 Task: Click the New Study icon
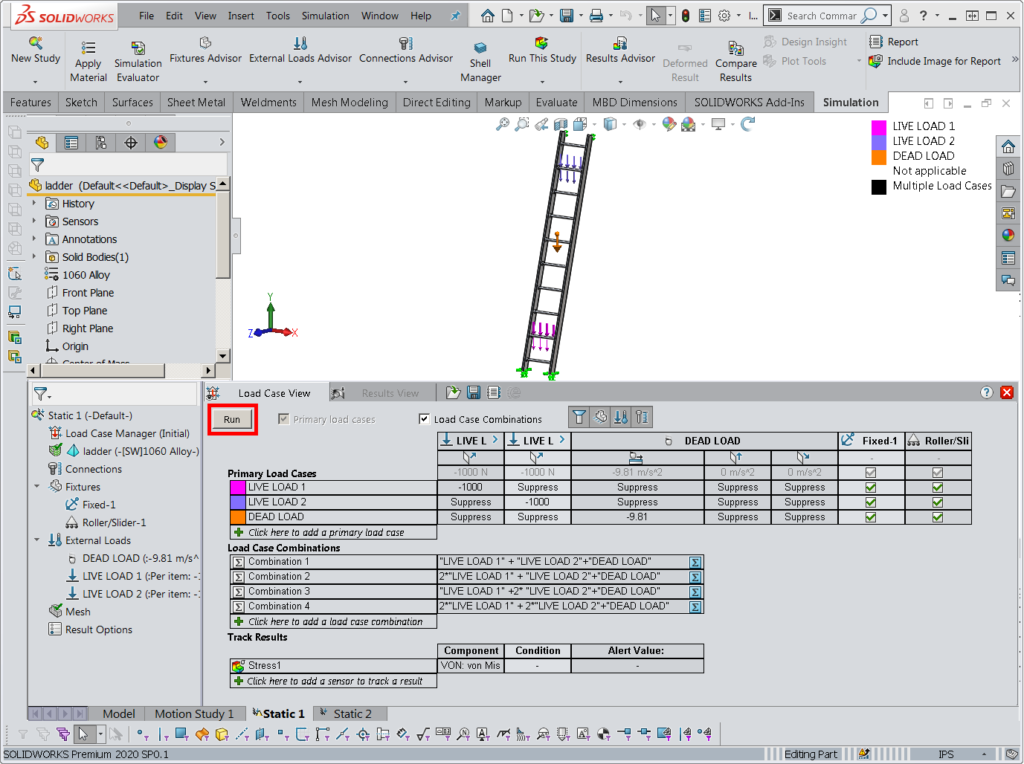point(35,44)
